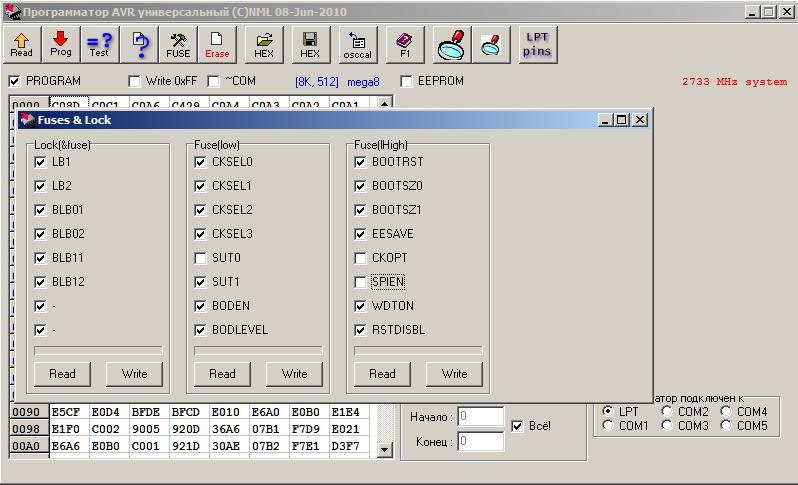This screenshot has height=485, width=798.
Task: Save HEX file with floppy icon
Action: point(310,44)
